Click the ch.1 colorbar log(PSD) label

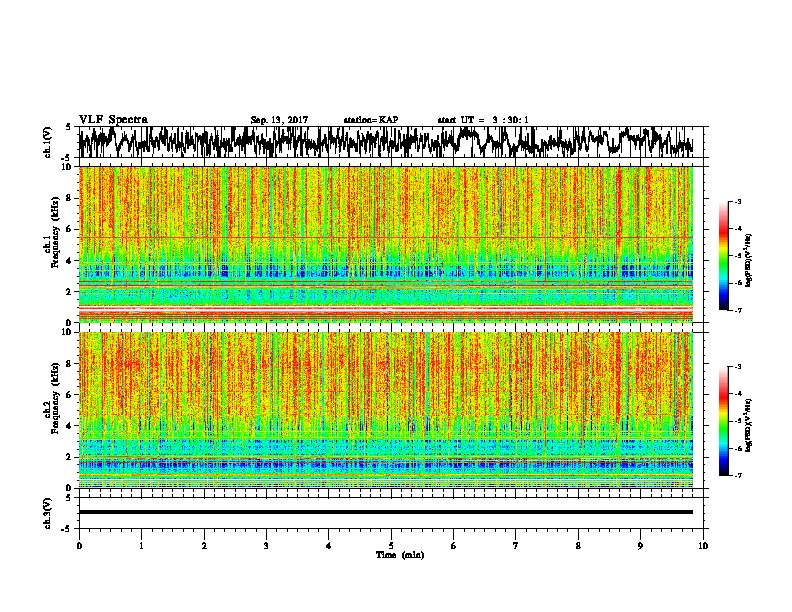[749, 260]
